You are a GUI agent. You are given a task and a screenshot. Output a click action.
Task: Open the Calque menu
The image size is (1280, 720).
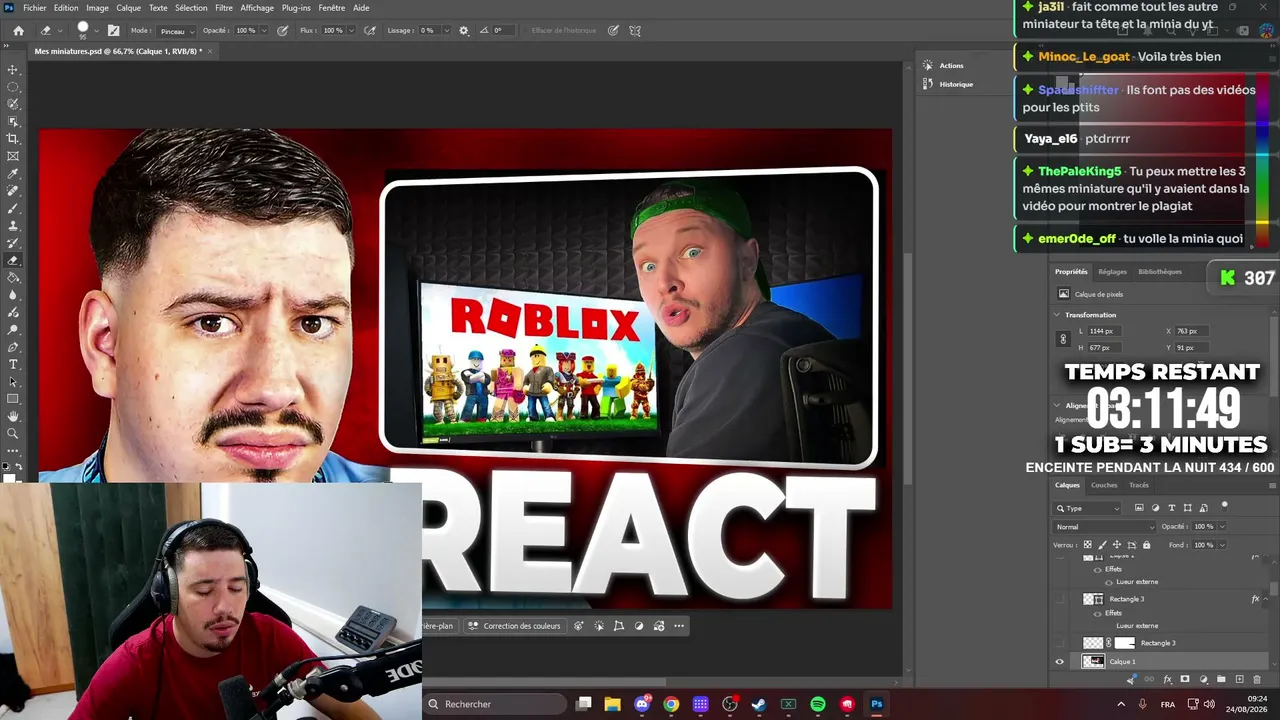pyautogui.click(x=128, y=8)
